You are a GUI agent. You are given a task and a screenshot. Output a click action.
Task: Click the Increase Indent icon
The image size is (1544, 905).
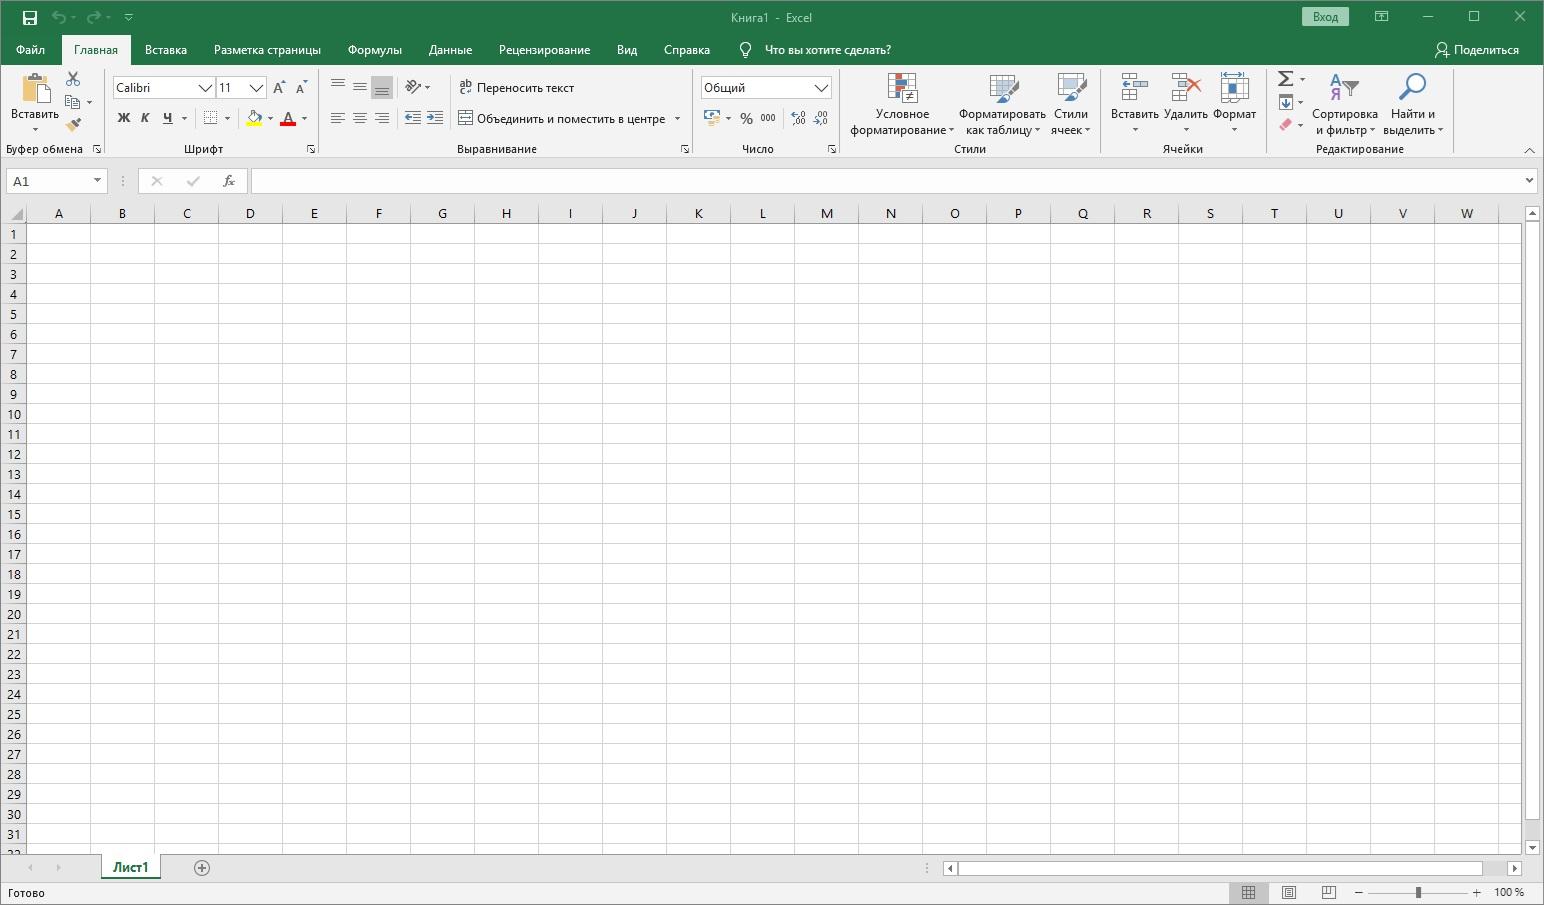[x=435, y=118]
